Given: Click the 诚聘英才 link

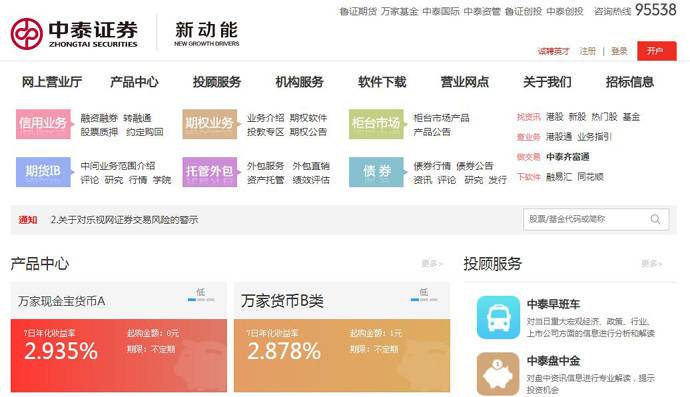Looking at the screenshot, I should [554, 51].
